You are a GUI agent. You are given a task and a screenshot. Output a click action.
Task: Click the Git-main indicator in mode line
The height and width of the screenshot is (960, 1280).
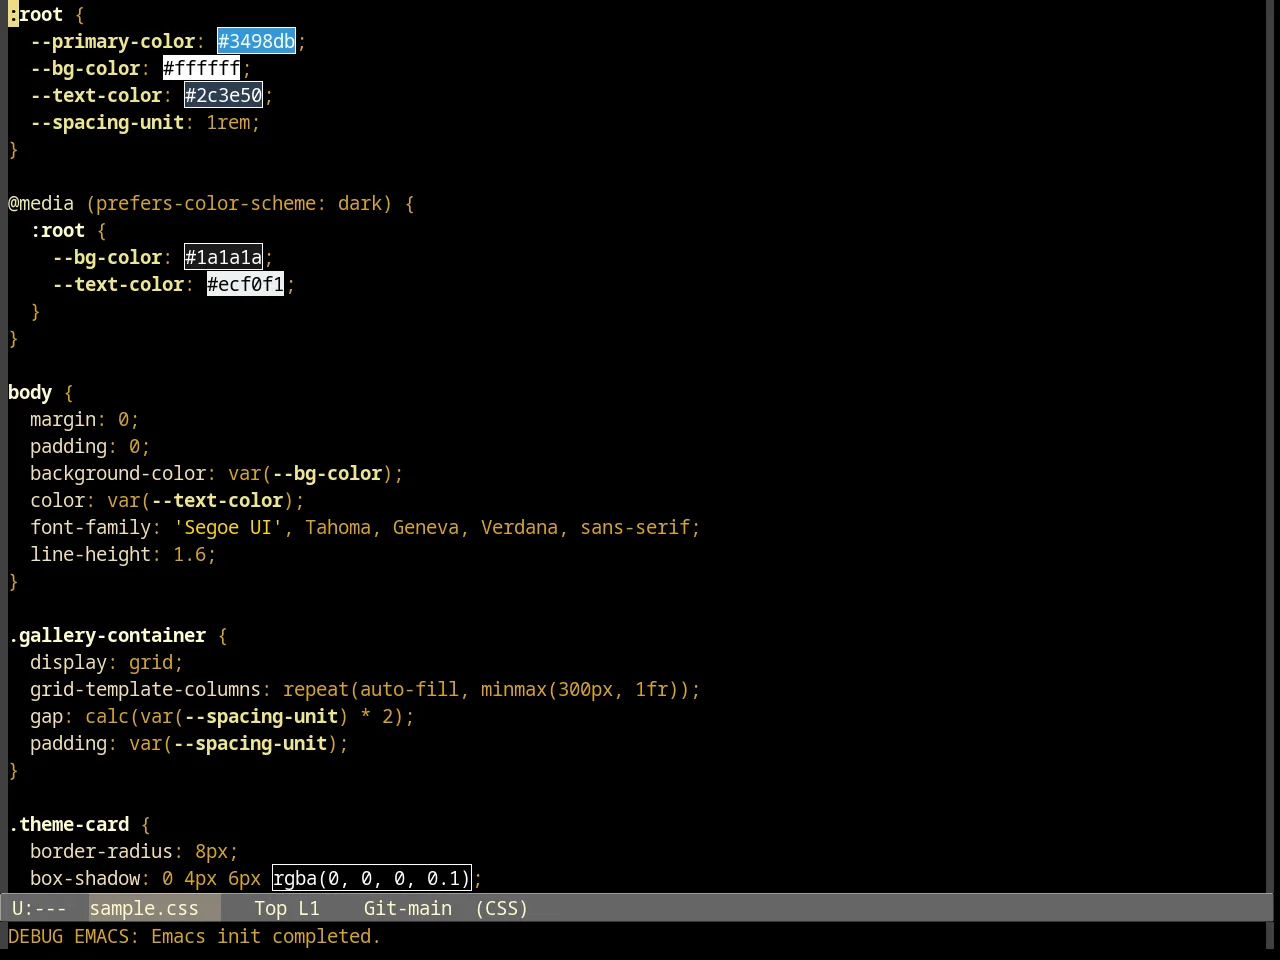coord(408,908)
